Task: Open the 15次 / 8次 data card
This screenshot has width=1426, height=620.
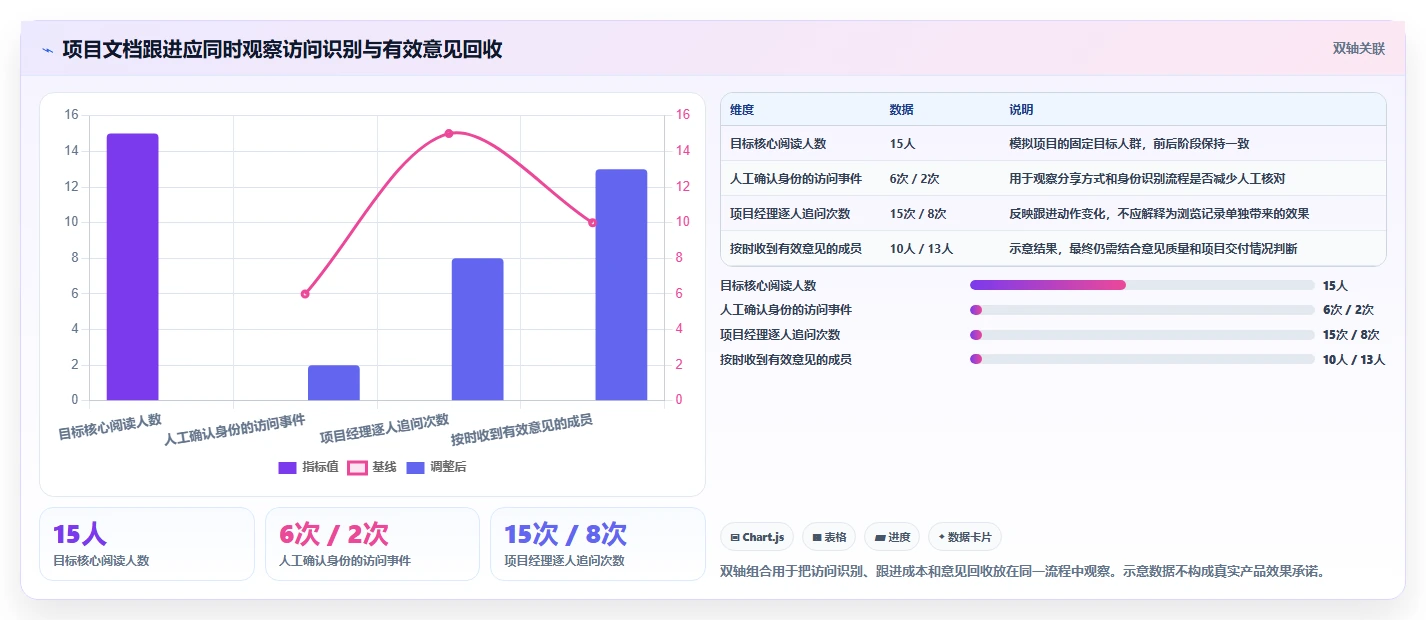Action: [598, 544]
